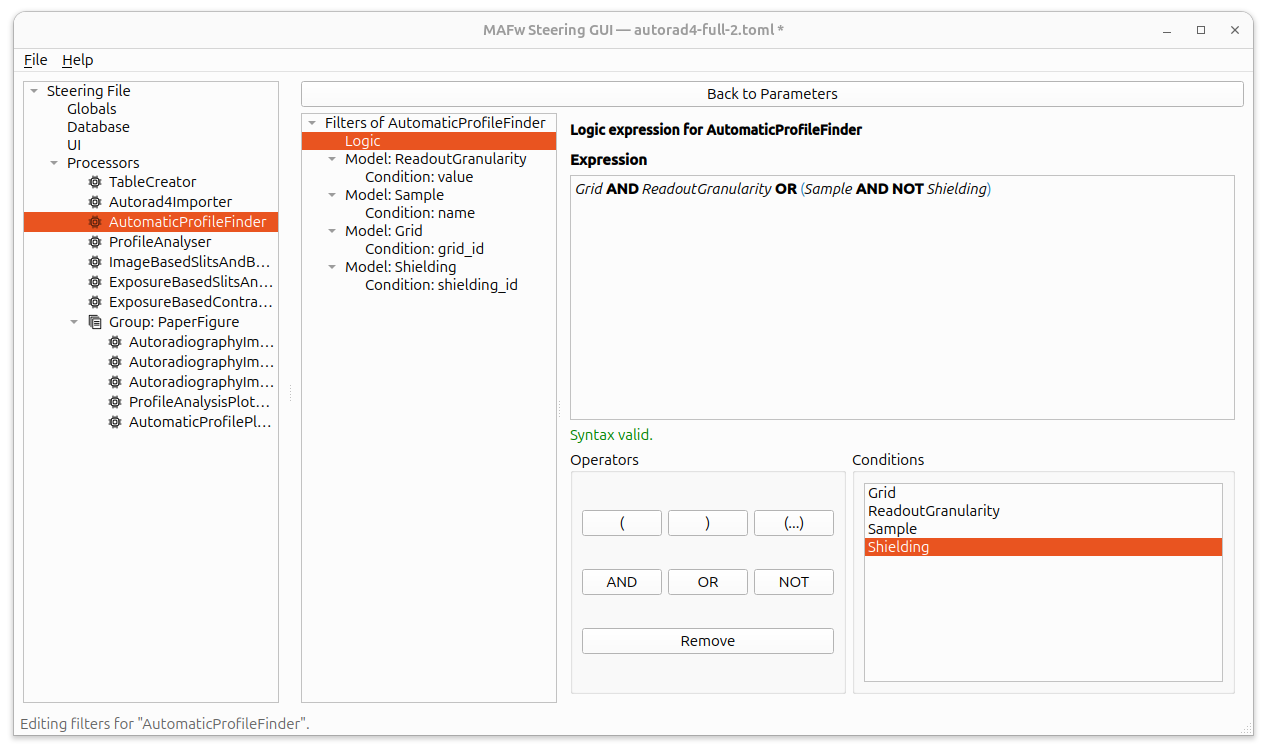Collapse the Processors tree node
The image size is (1267, 752).
54,163
